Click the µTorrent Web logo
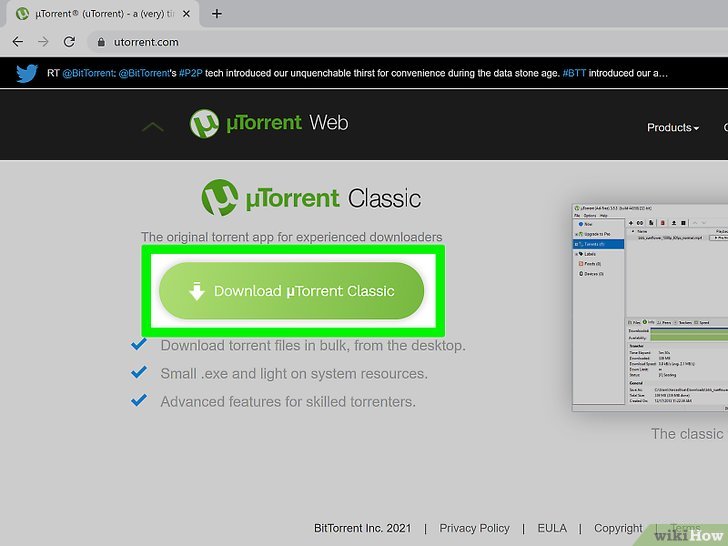728x546 pixels. click(x=269, y=124)
